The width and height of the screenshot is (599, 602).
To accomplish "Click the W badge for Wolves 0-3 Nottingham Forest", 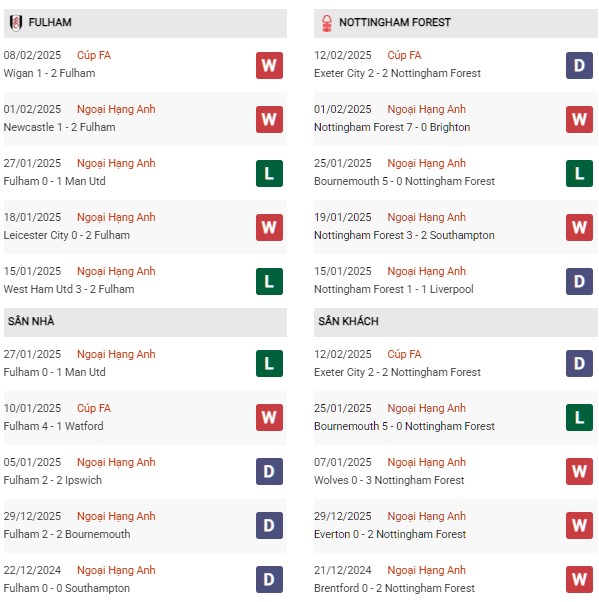I will [579, 471].
